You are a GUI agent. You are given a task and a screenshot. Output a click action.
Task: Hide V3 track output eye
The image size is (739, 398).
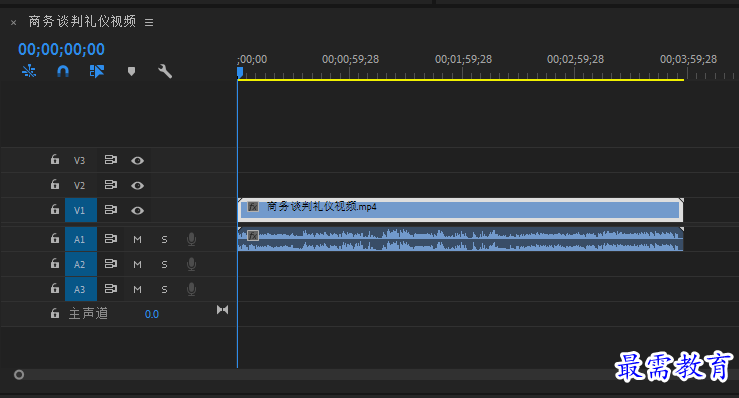click(137, 161)
